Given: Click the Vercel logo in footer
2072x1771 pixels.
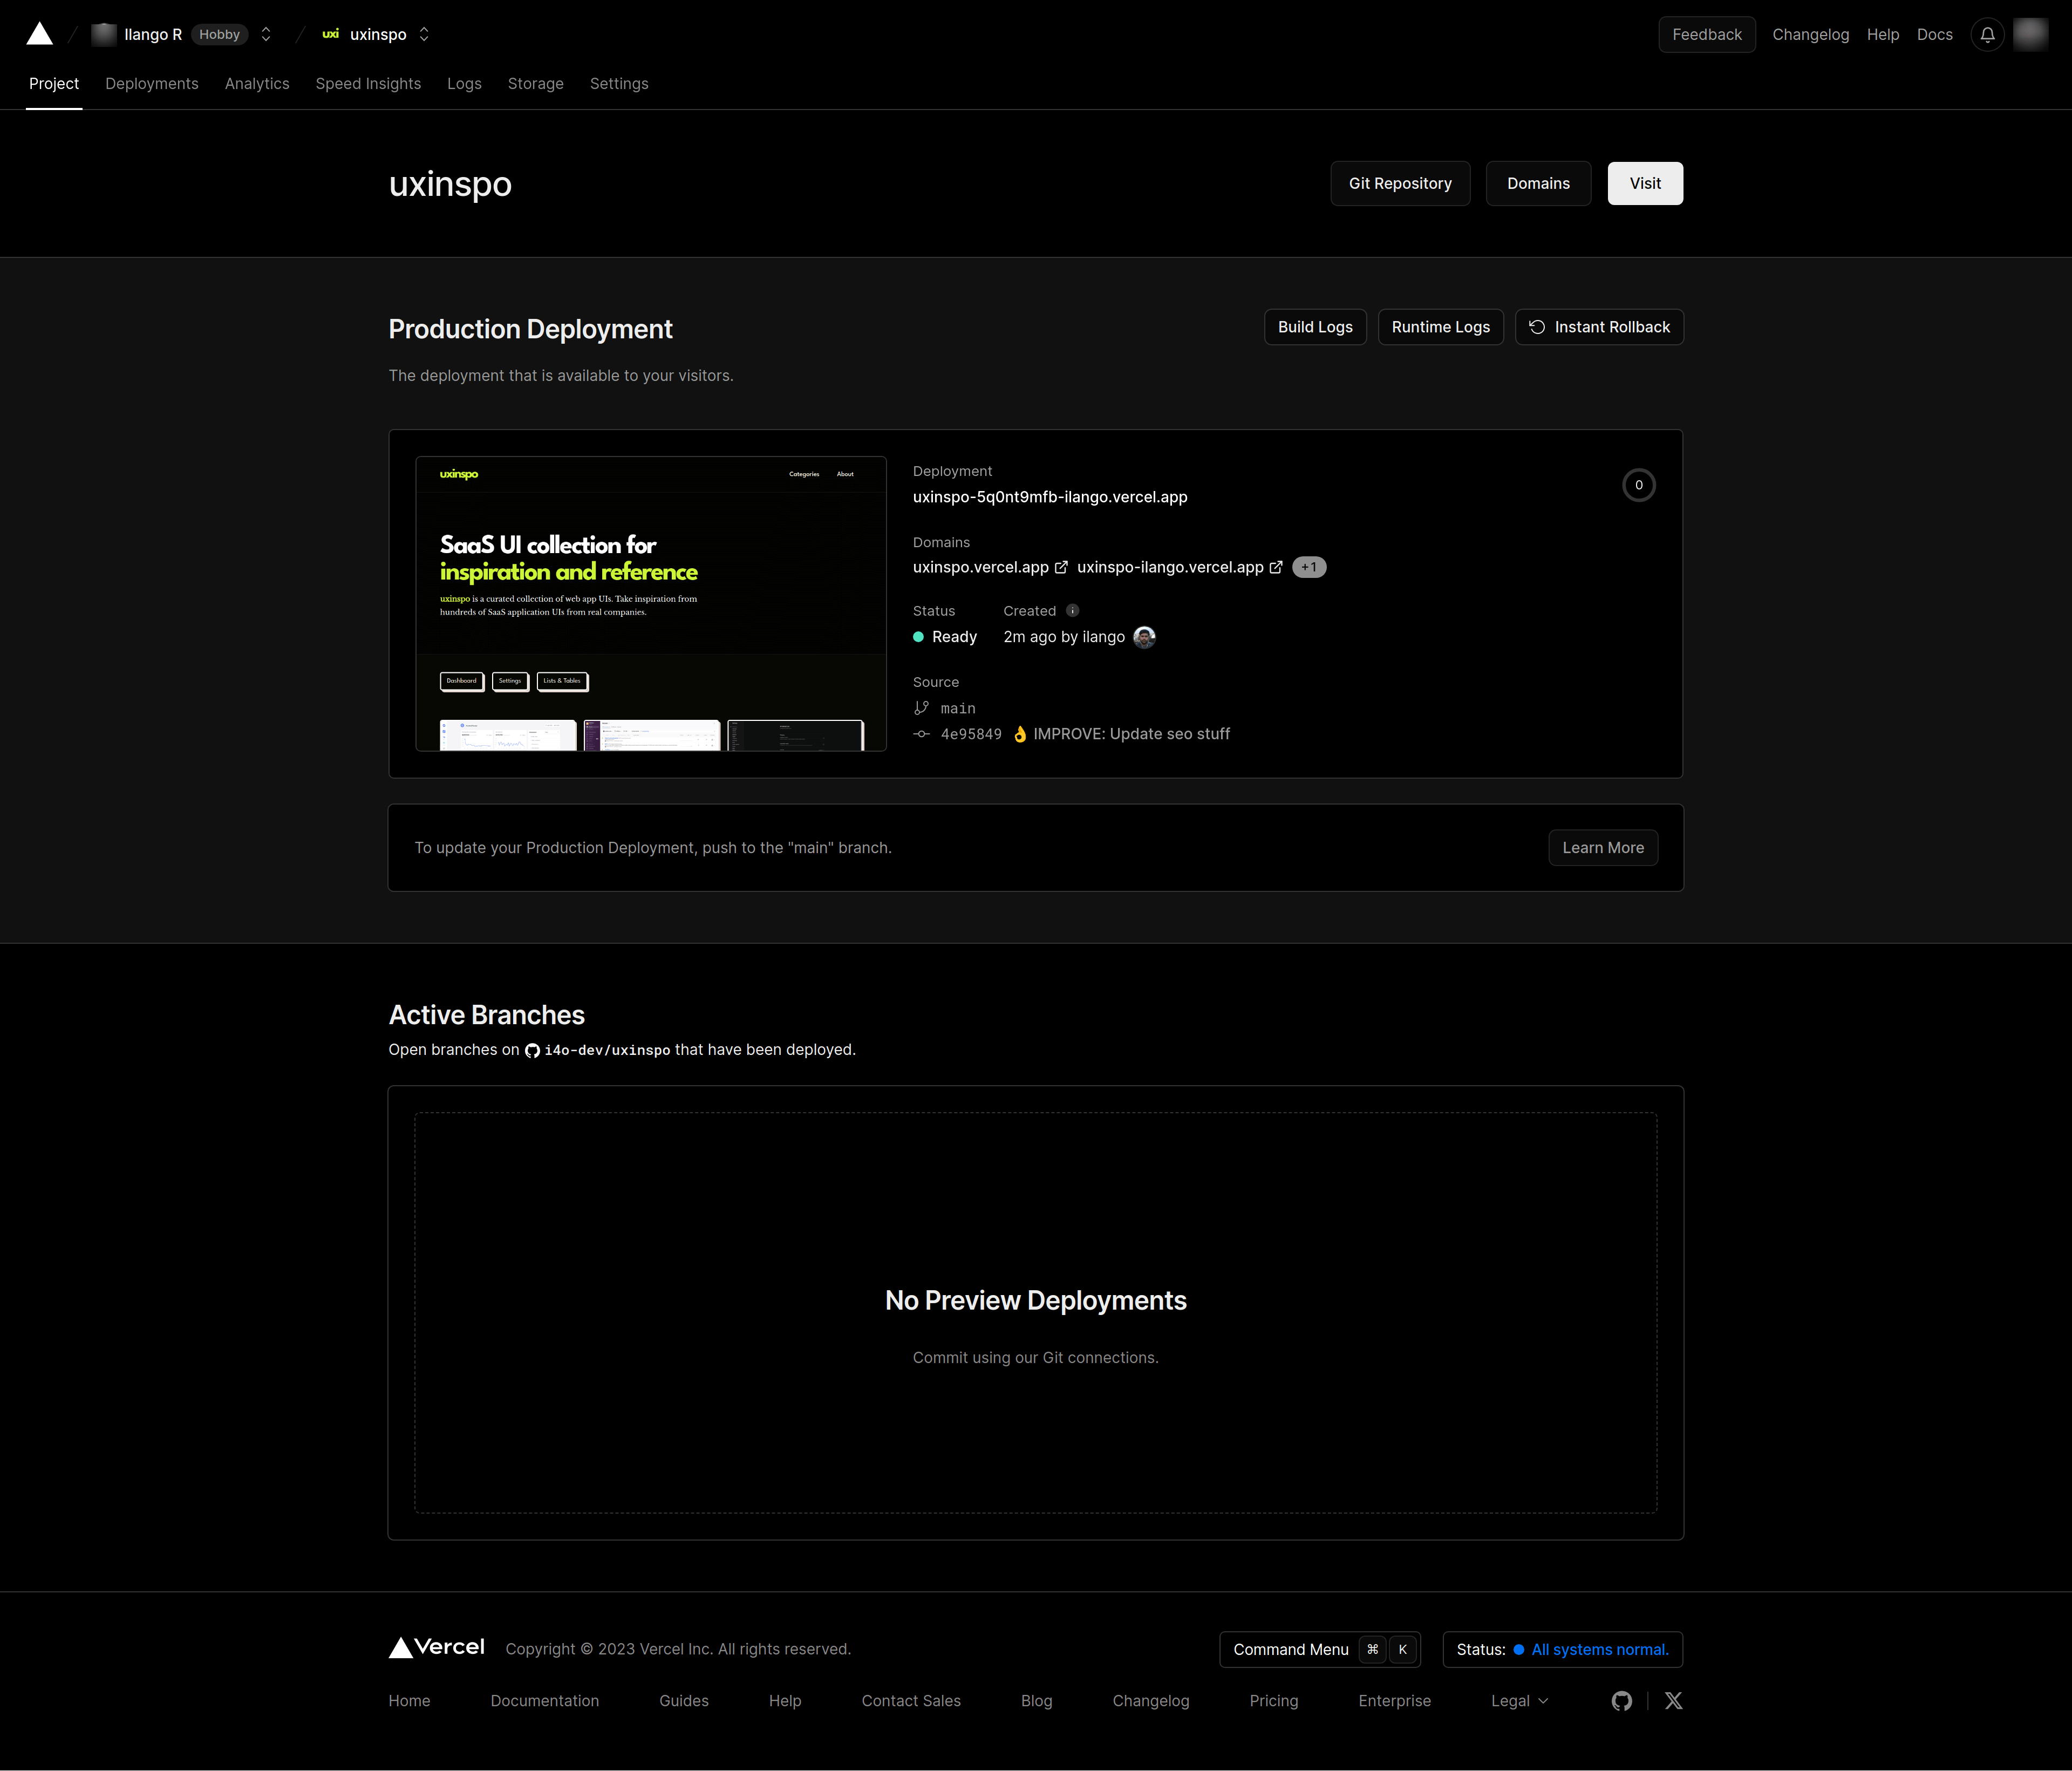Looking at the screenshot, I should (437, 1648).
